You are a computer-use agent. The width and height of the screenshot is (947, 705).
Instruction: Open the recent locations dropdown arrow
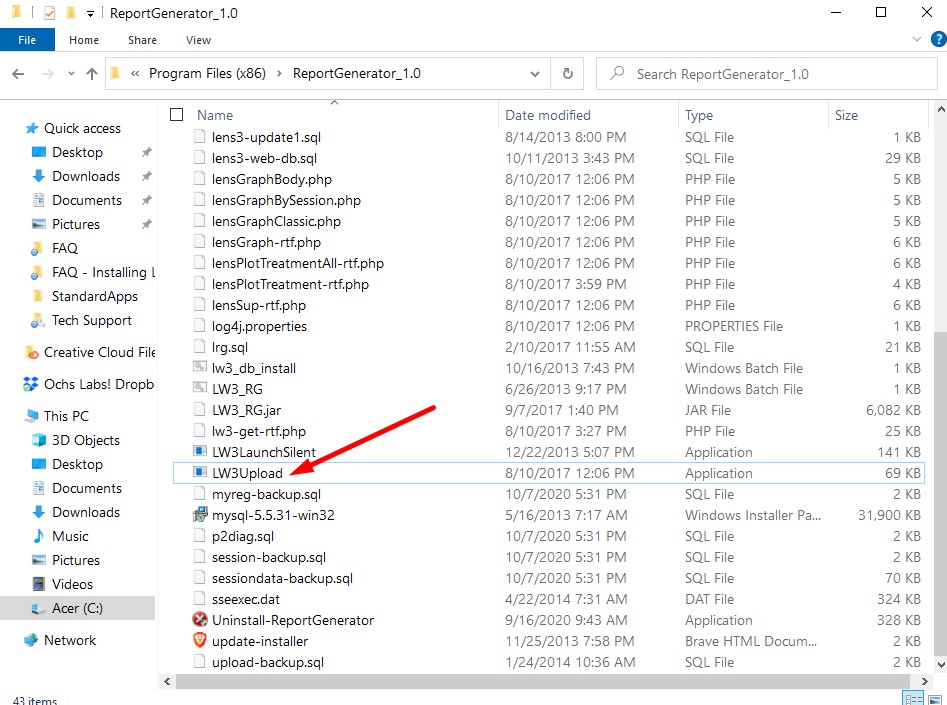pyautogui.click(x=71, y=74)
